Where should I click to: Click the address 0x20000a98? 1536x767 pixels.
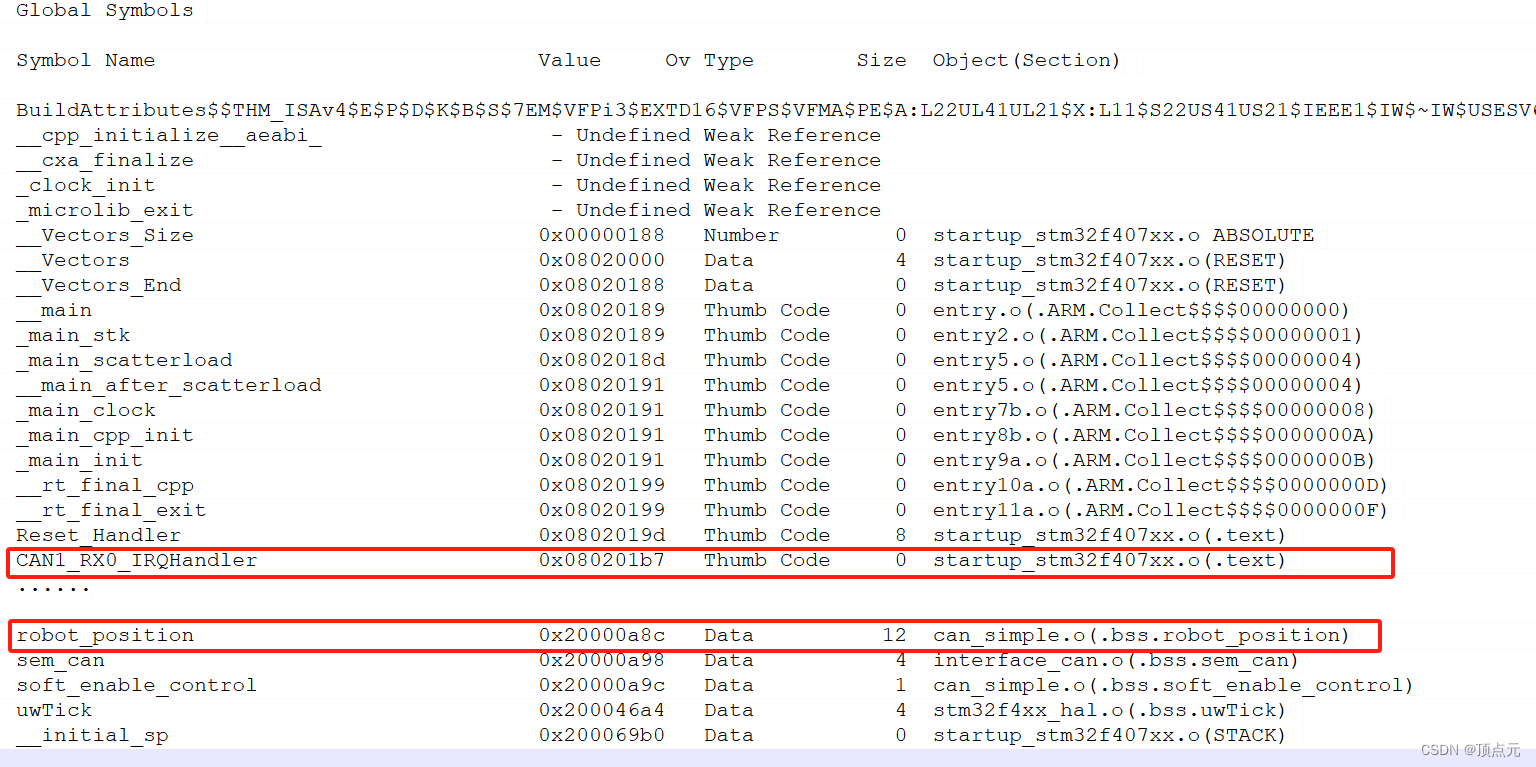(x=602, y=660)
